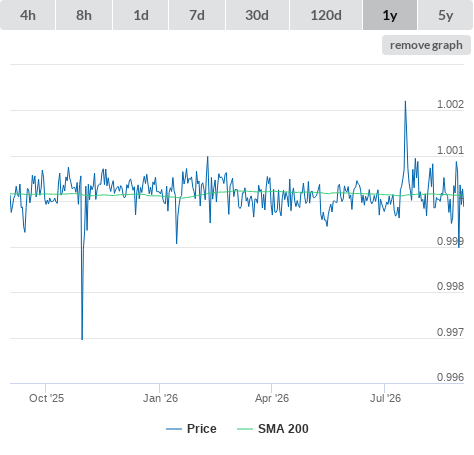Screen dimensions: 474x455
Task: Click the Jan '26 axis tick label
Action: [160, 398]
